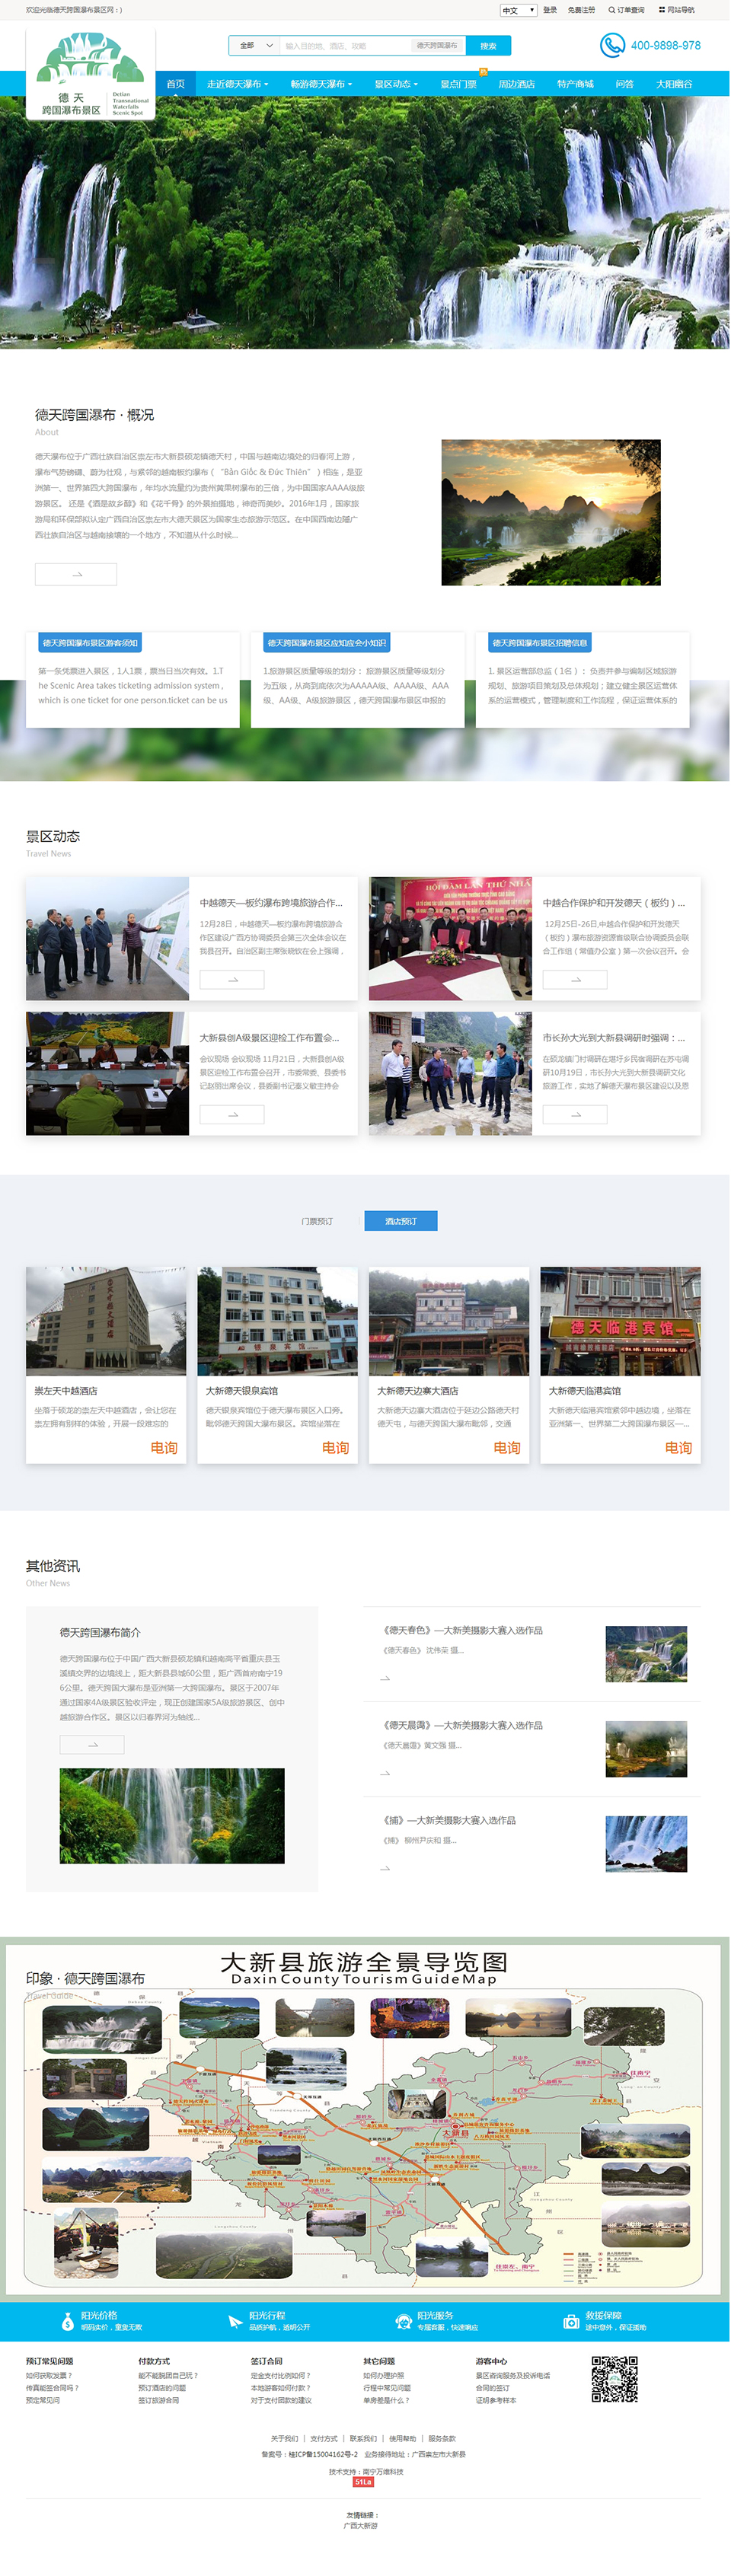
Task: Open the site navigation grid icon
Action: 661,10
